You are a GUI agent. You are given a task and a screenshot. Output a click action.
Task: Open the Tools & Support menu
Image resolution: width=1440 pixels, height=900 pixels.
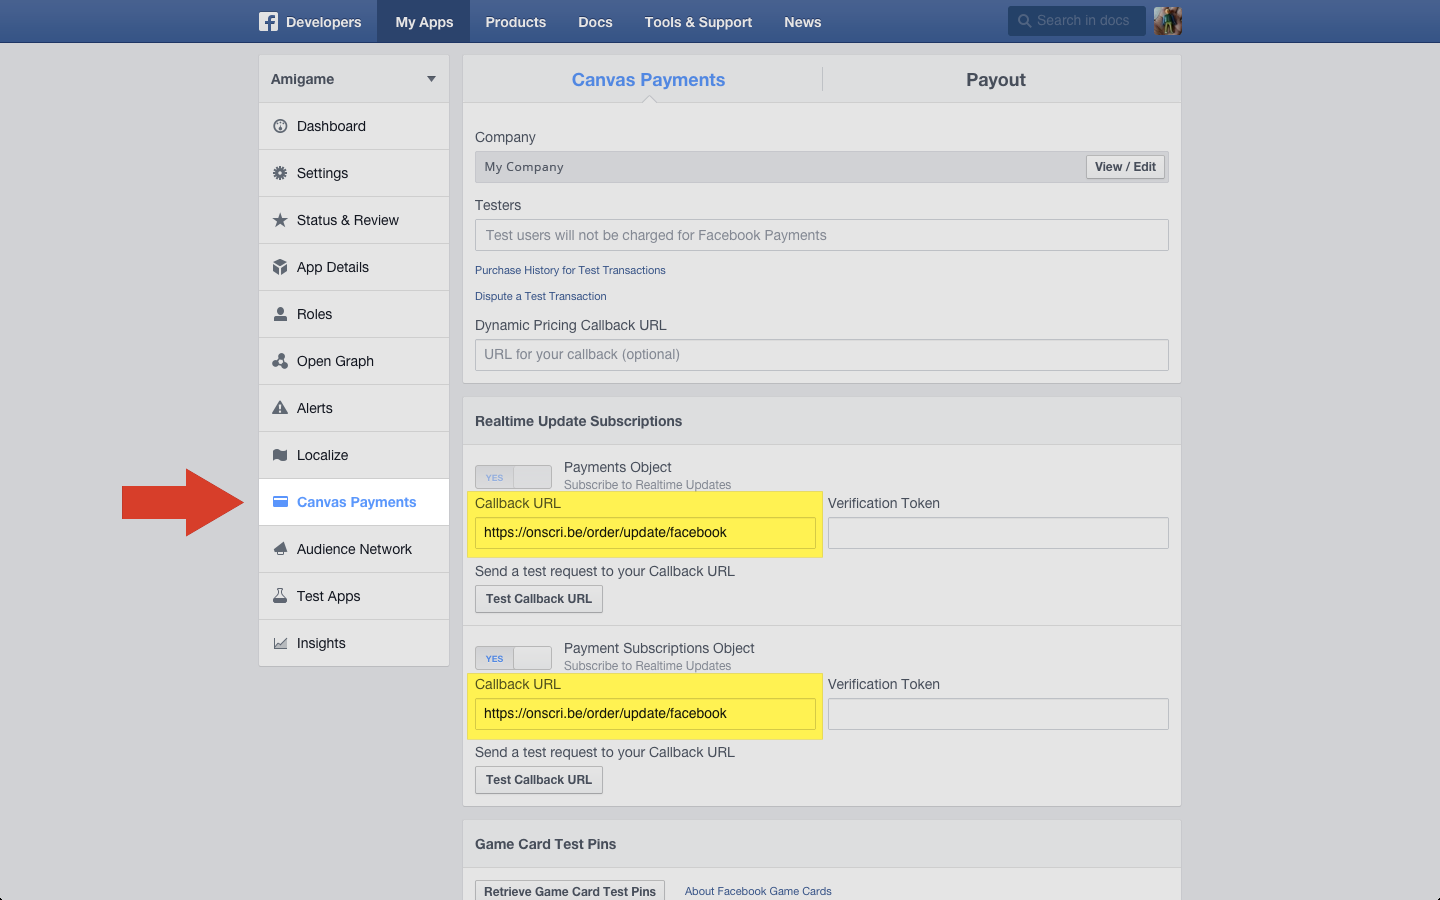(x=698, y=21)
